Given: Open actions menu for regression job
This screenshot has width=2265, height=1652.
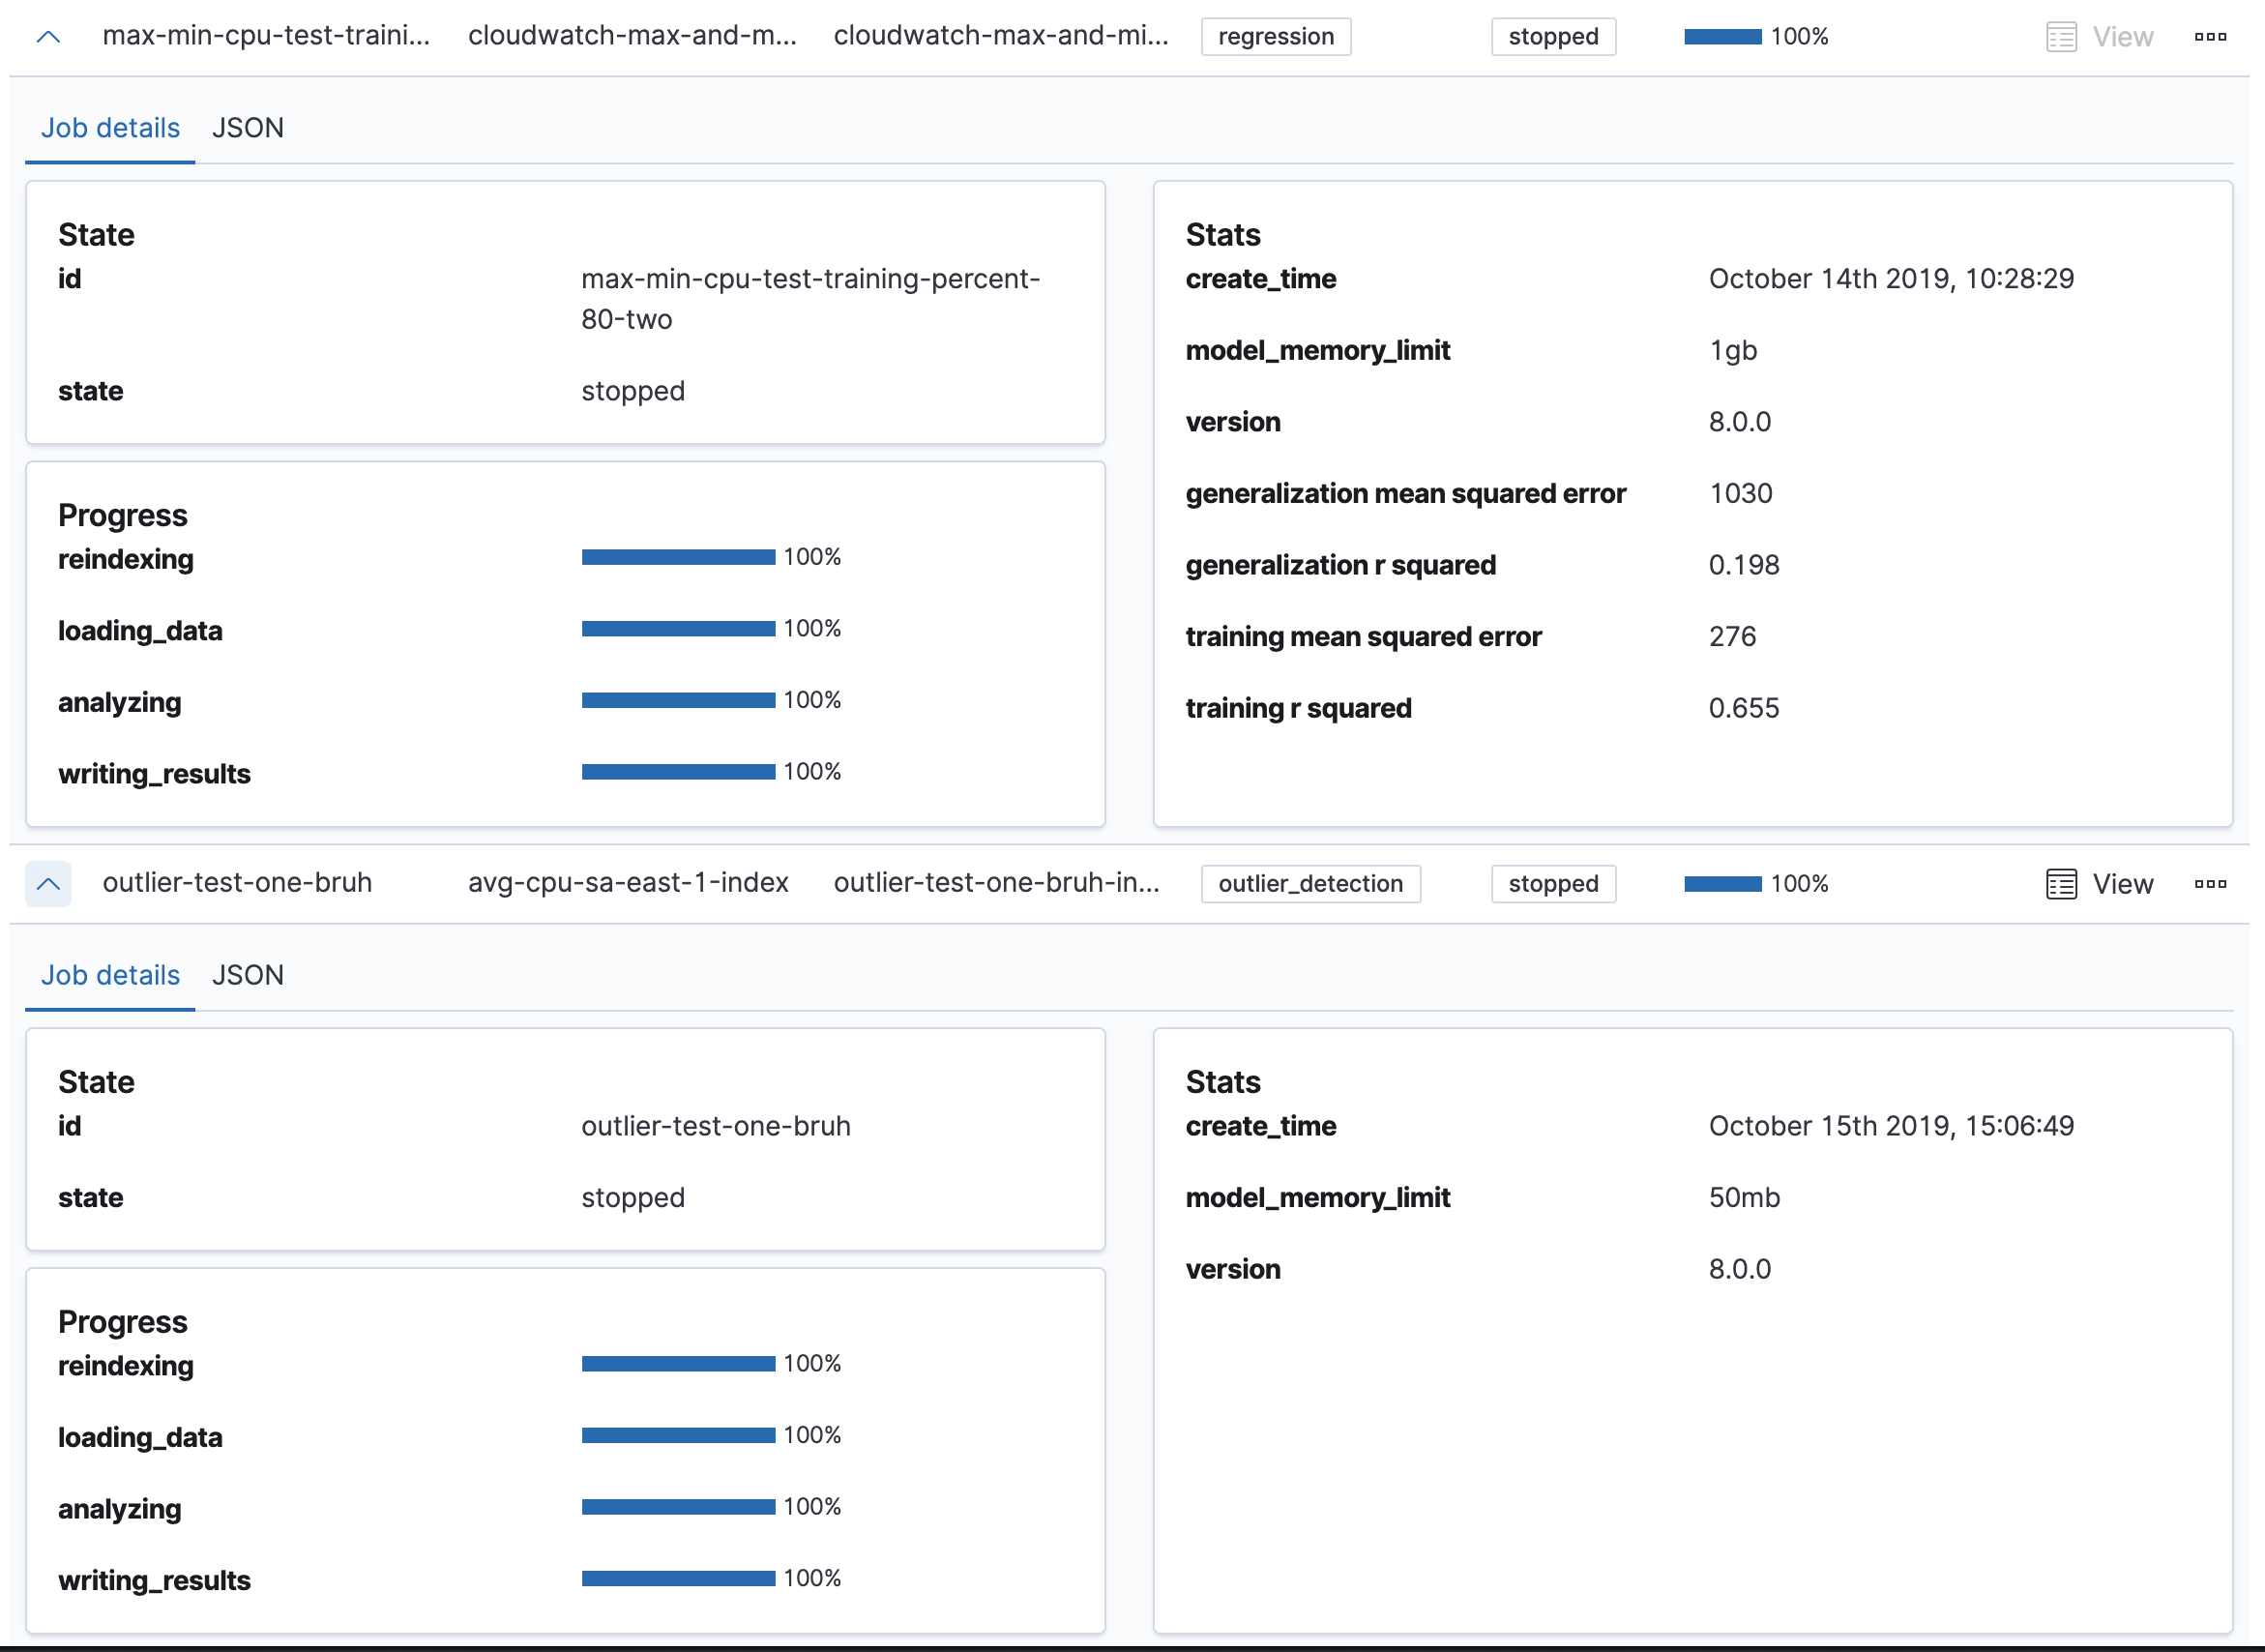Looking at the screenshot, I should coord(2210,37).
